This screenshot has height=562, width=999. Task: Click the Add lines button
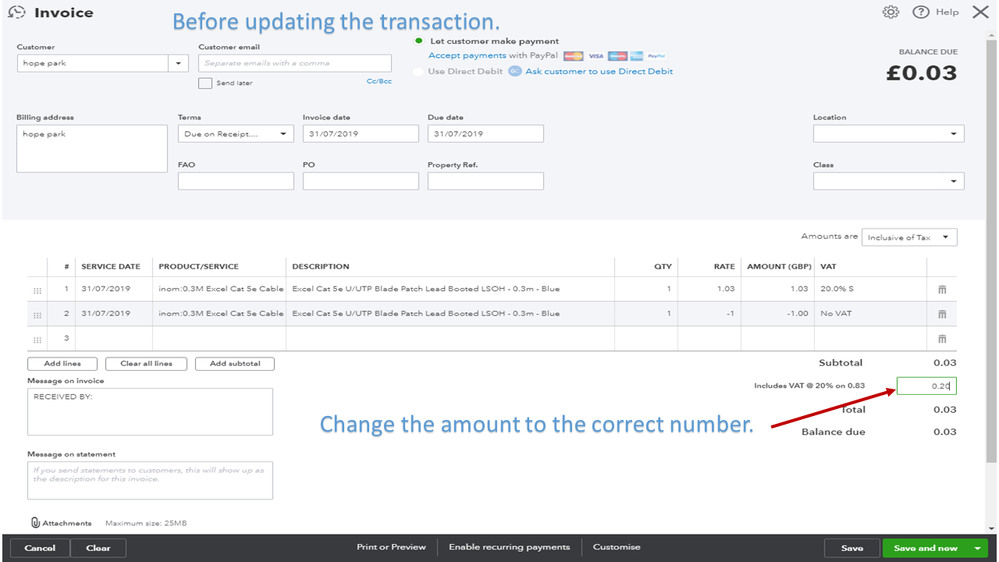coord(62,364)
